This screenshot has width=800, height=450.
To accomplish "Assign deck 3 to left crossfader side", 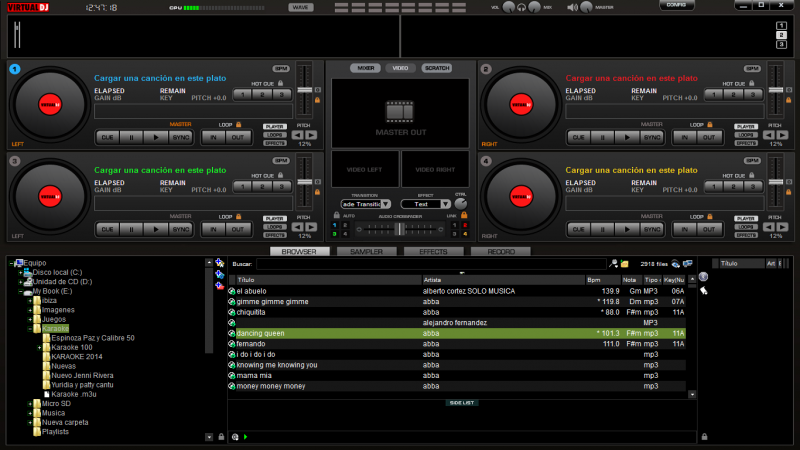I will click(335, 234).
